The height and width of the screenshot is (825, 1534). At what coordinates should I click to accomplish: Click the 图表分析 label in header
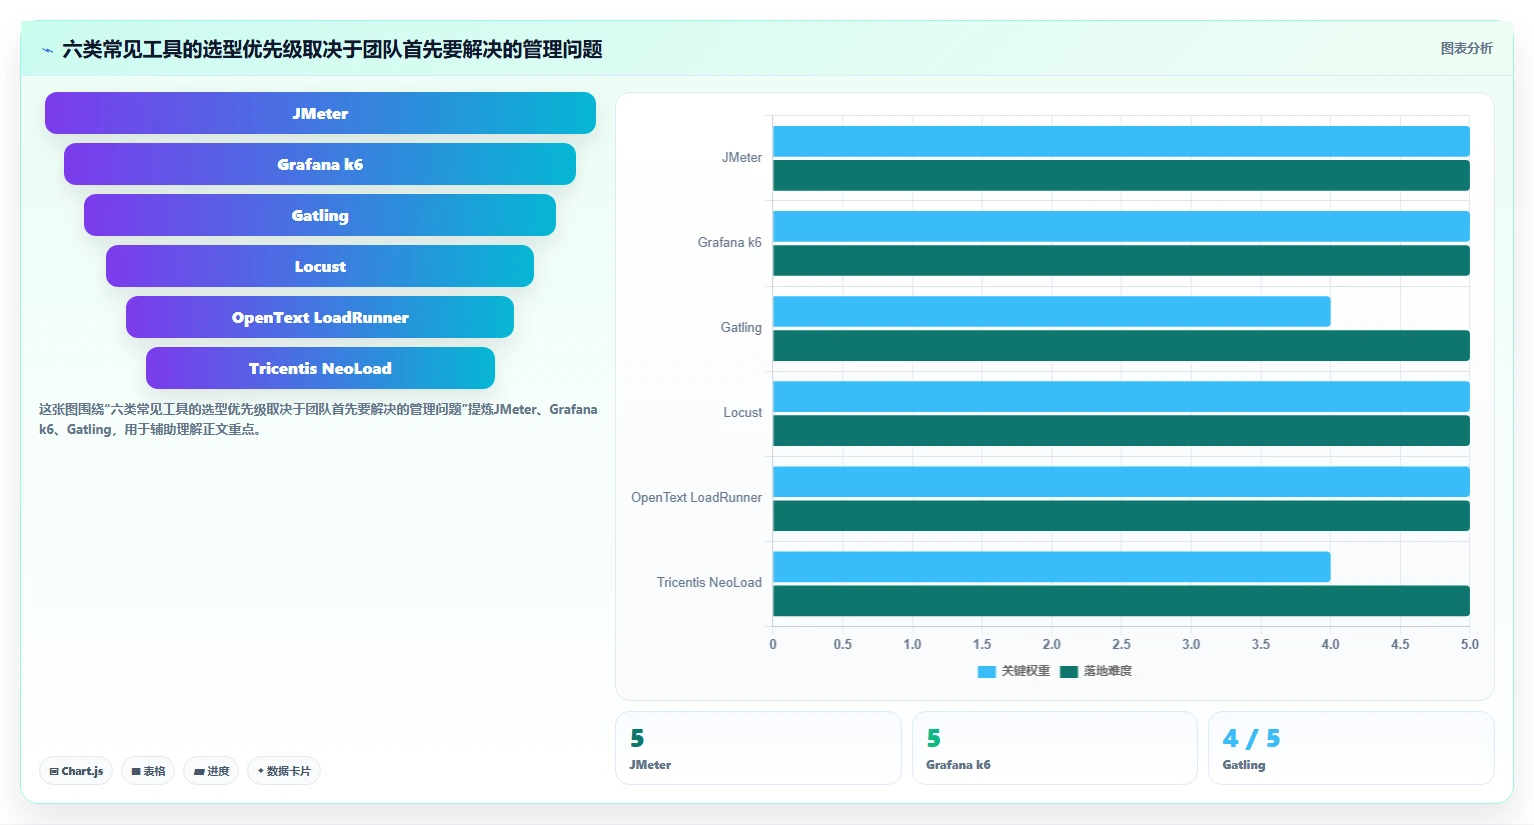pyautogui.click(x=1466, y=48)
